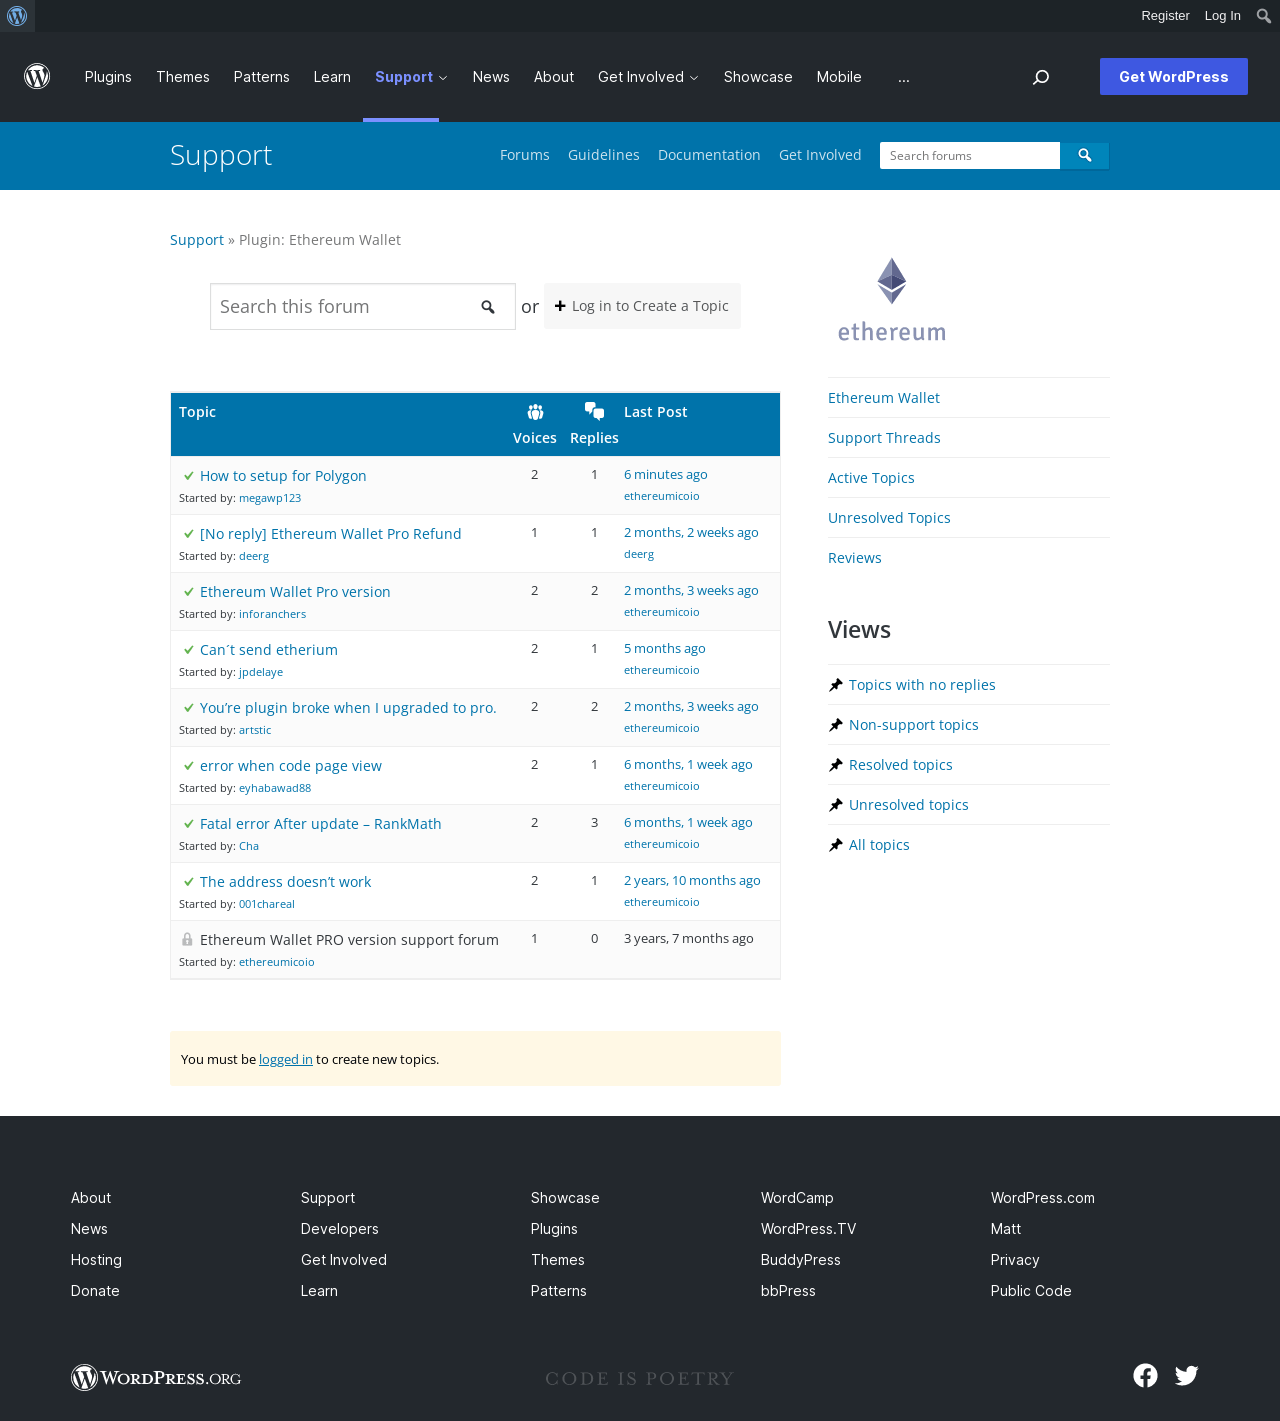The height and width of the screenshot is (1421, 1280).
Task: Click the Support page title heading
Action: tap(221, 155)
